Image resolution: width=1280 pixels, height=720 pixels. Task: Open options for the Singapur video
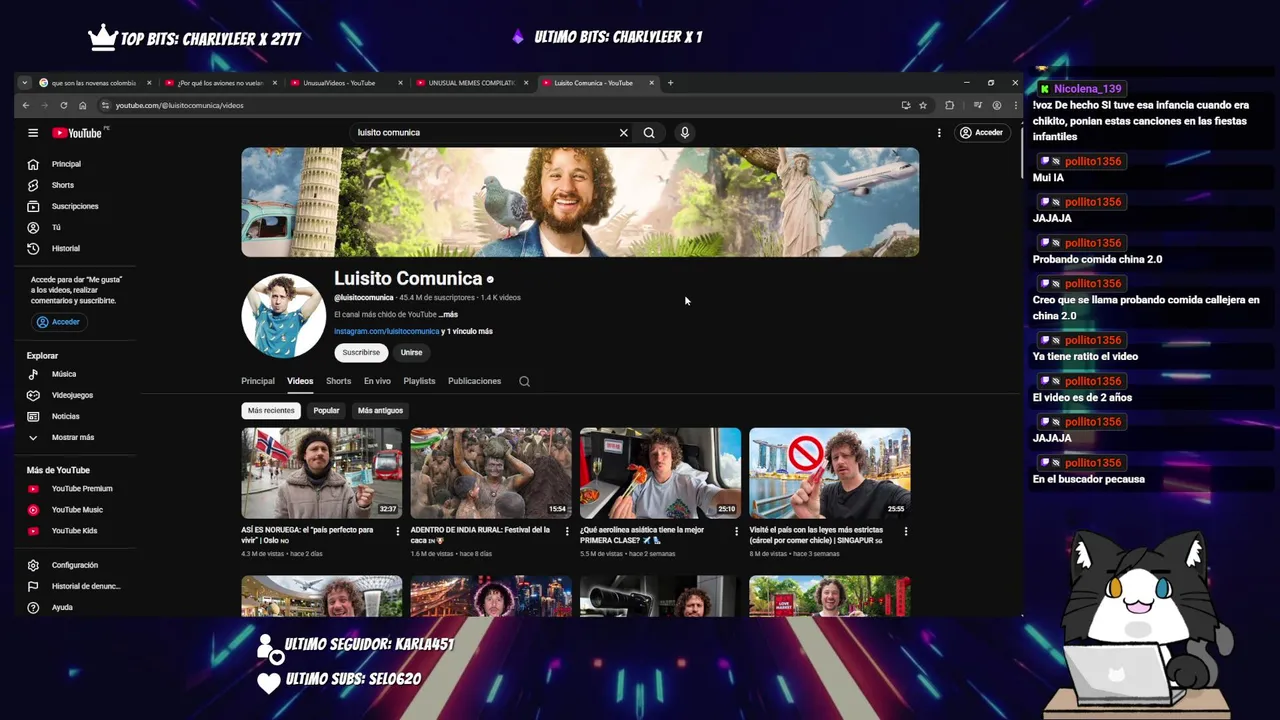click(x=906, y=531)
